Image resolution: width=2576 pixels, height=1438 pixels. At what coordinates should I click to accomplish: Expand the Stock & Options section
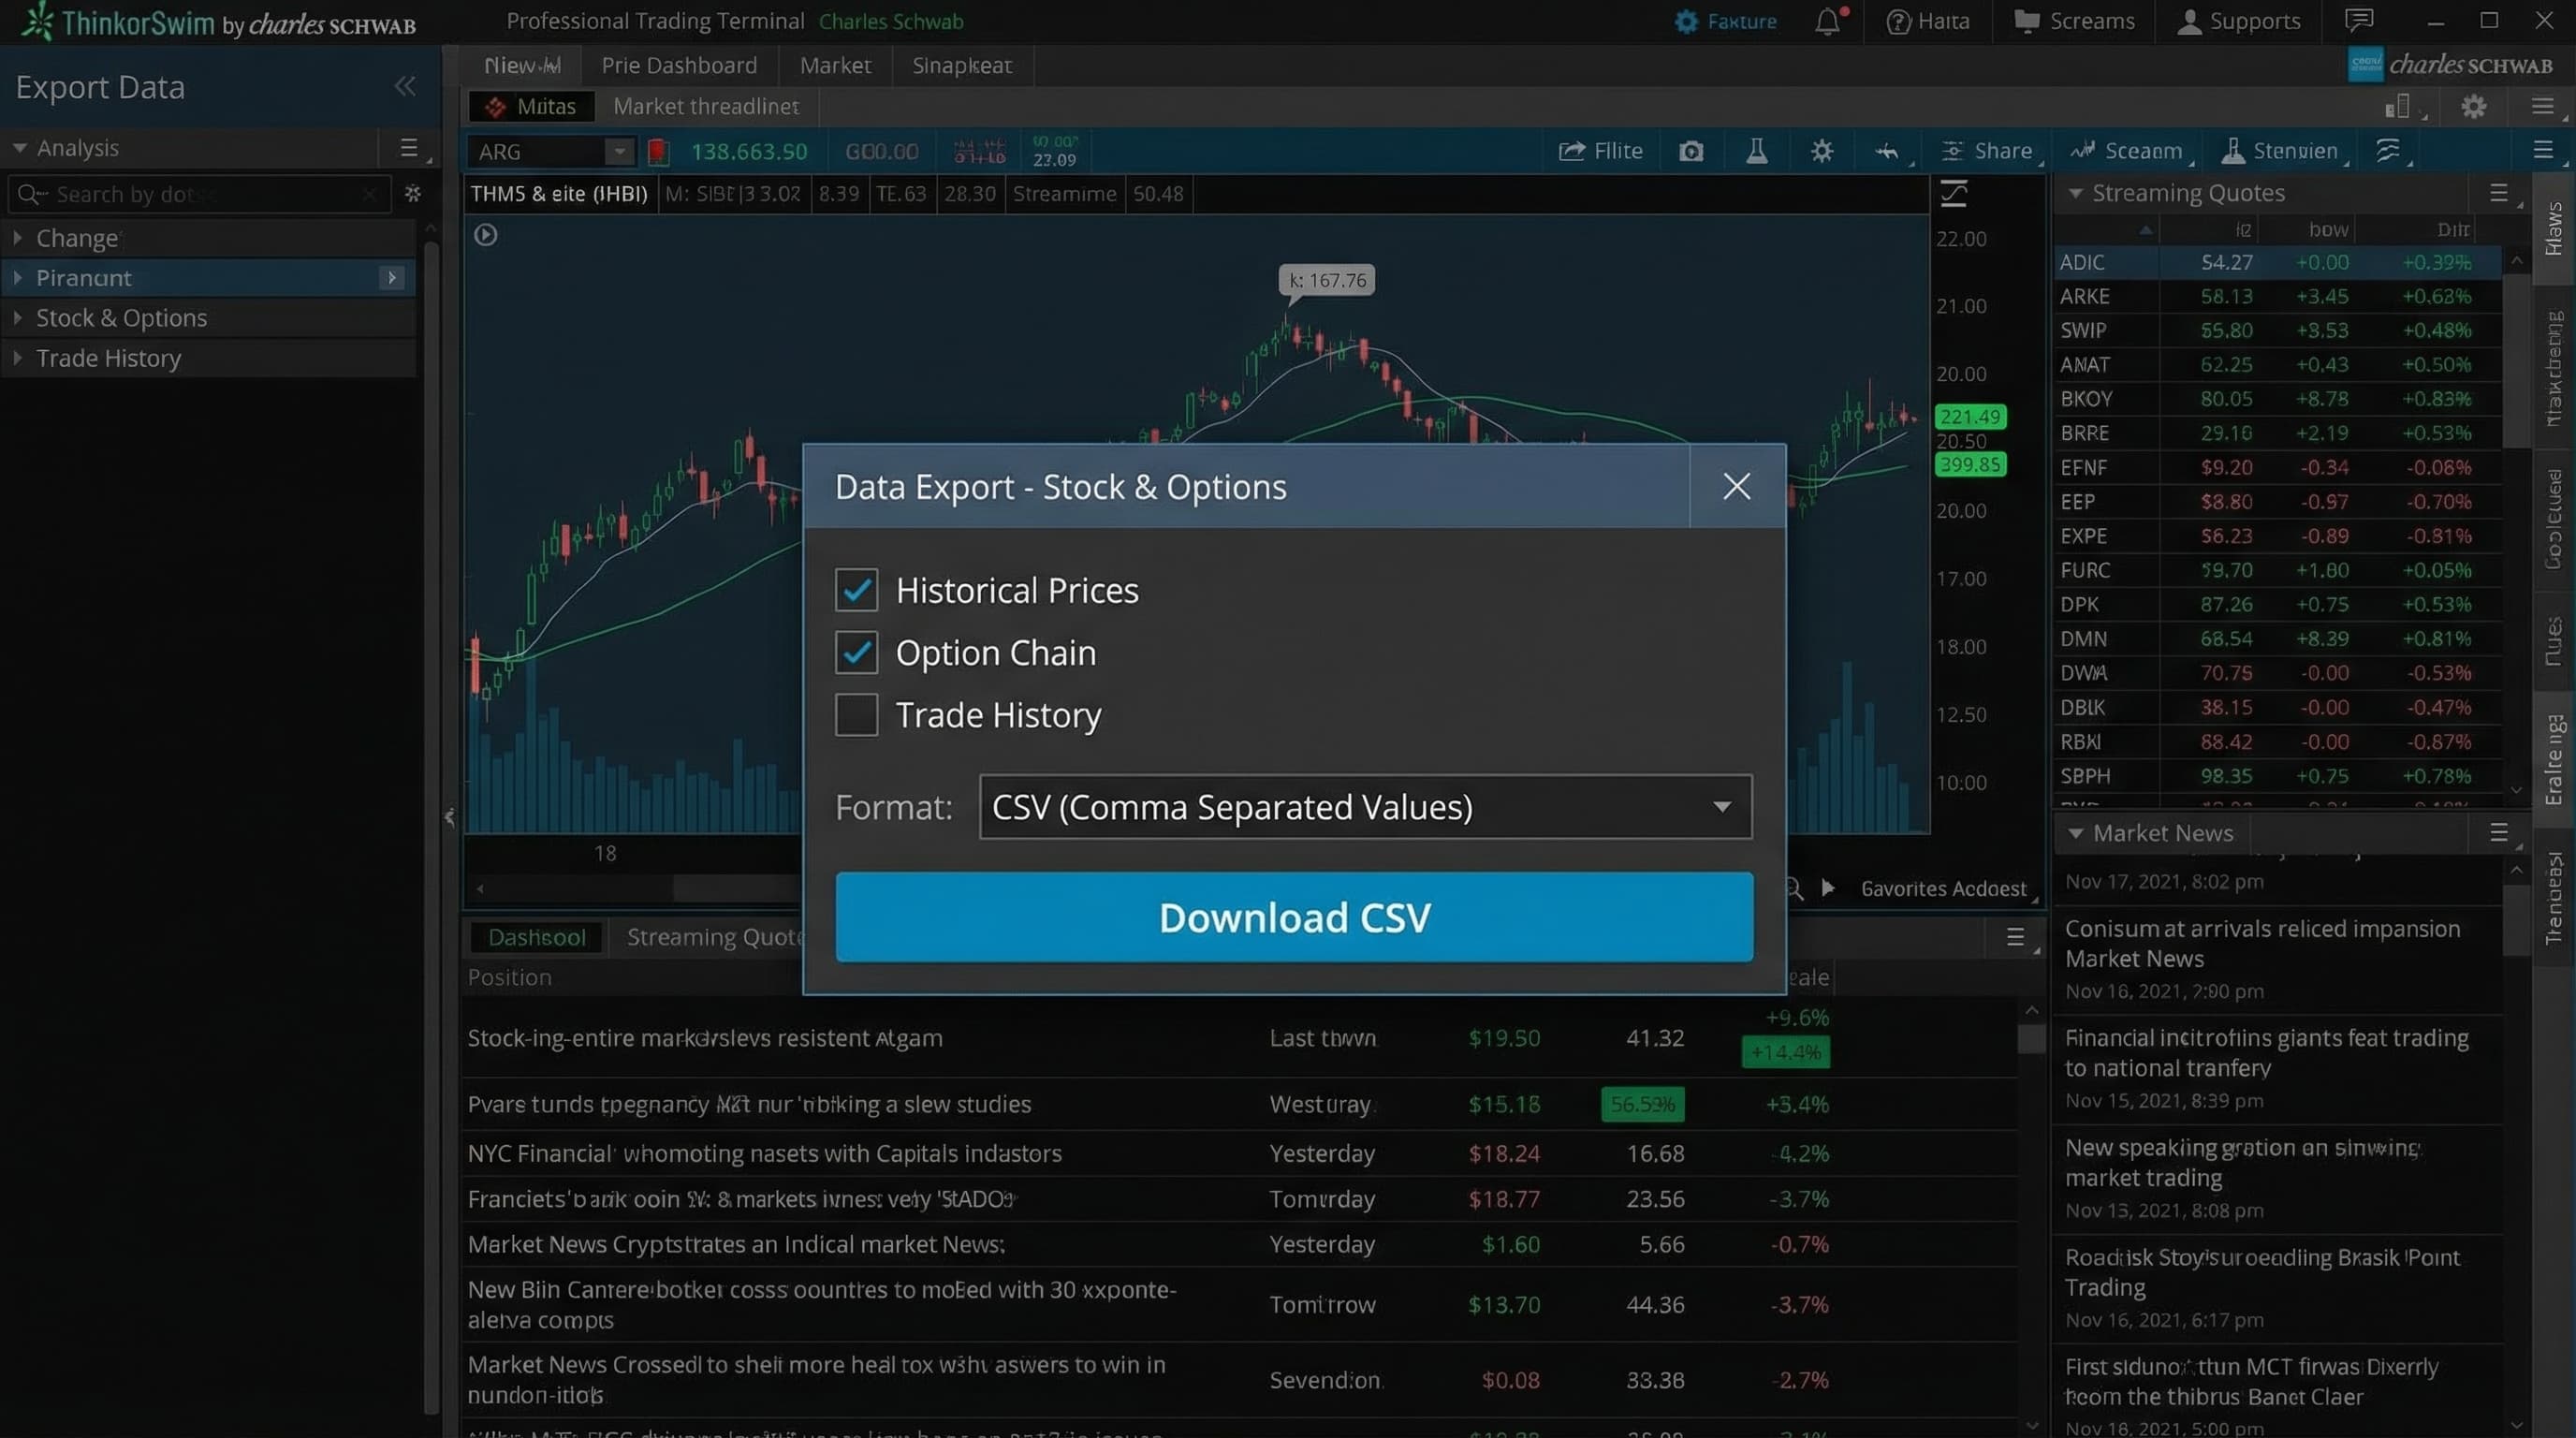pyautogui.click(x=121, y=318)
